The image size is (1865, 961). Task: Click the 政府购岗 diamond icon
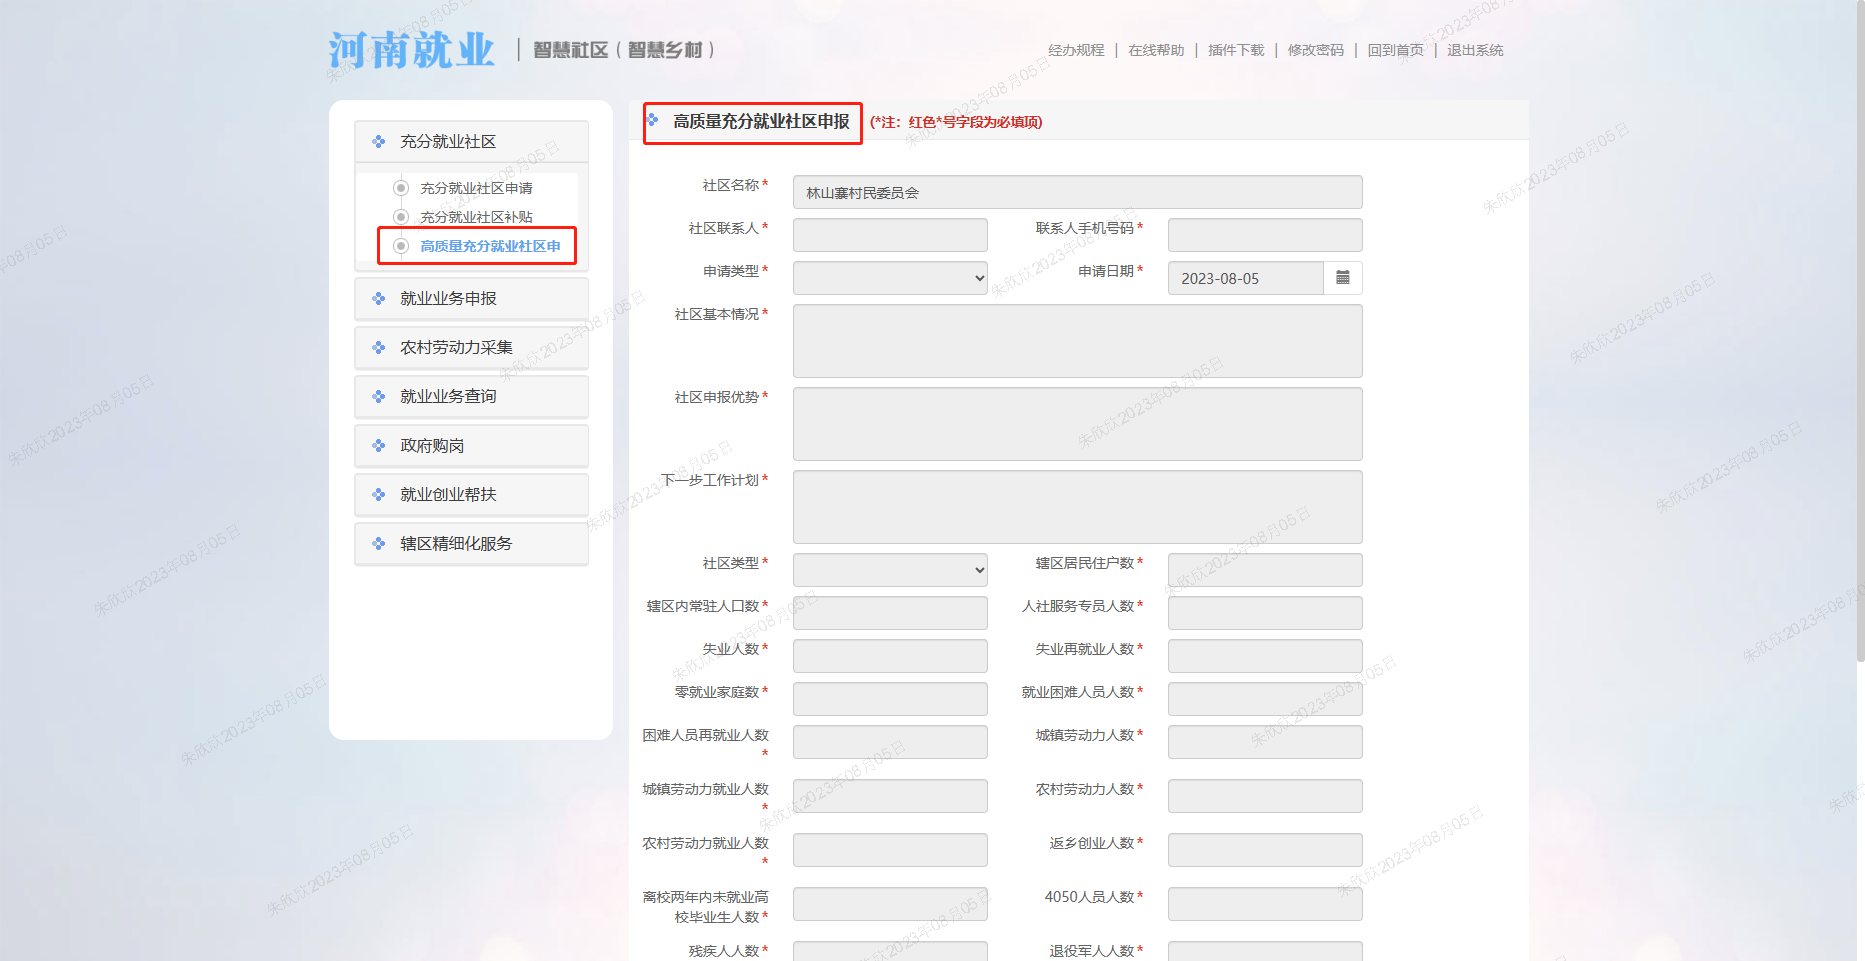[378, 445]
